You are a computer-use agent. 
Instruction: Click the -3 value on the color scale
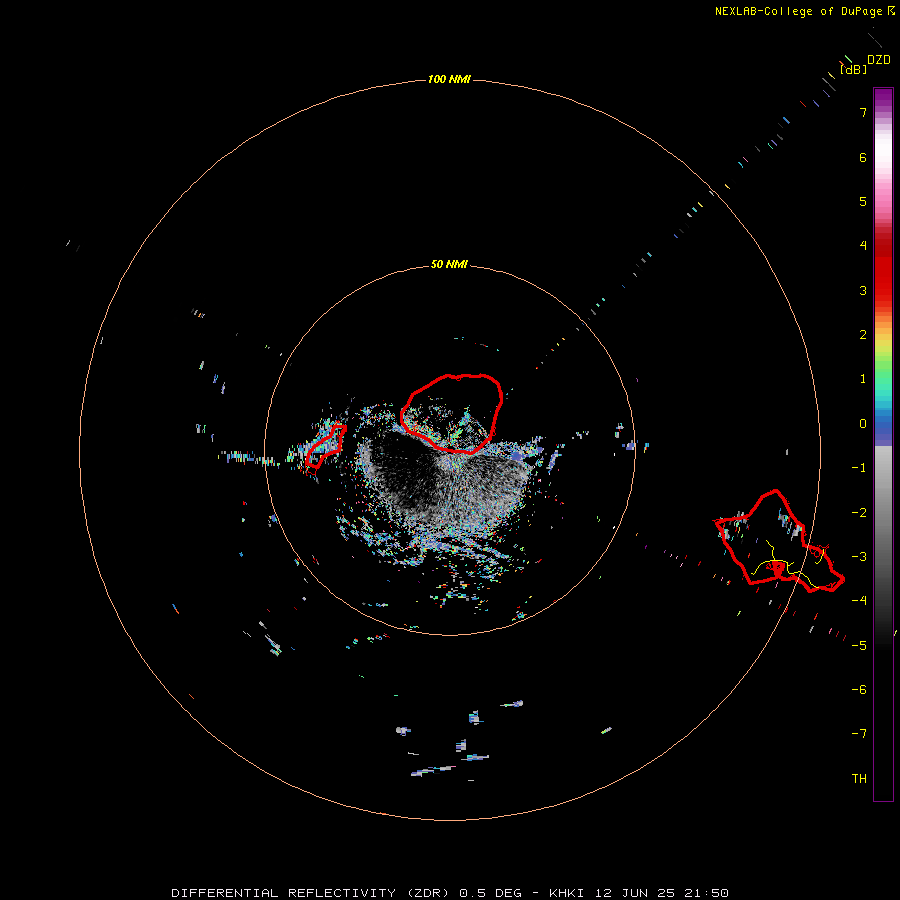(859, 557)
